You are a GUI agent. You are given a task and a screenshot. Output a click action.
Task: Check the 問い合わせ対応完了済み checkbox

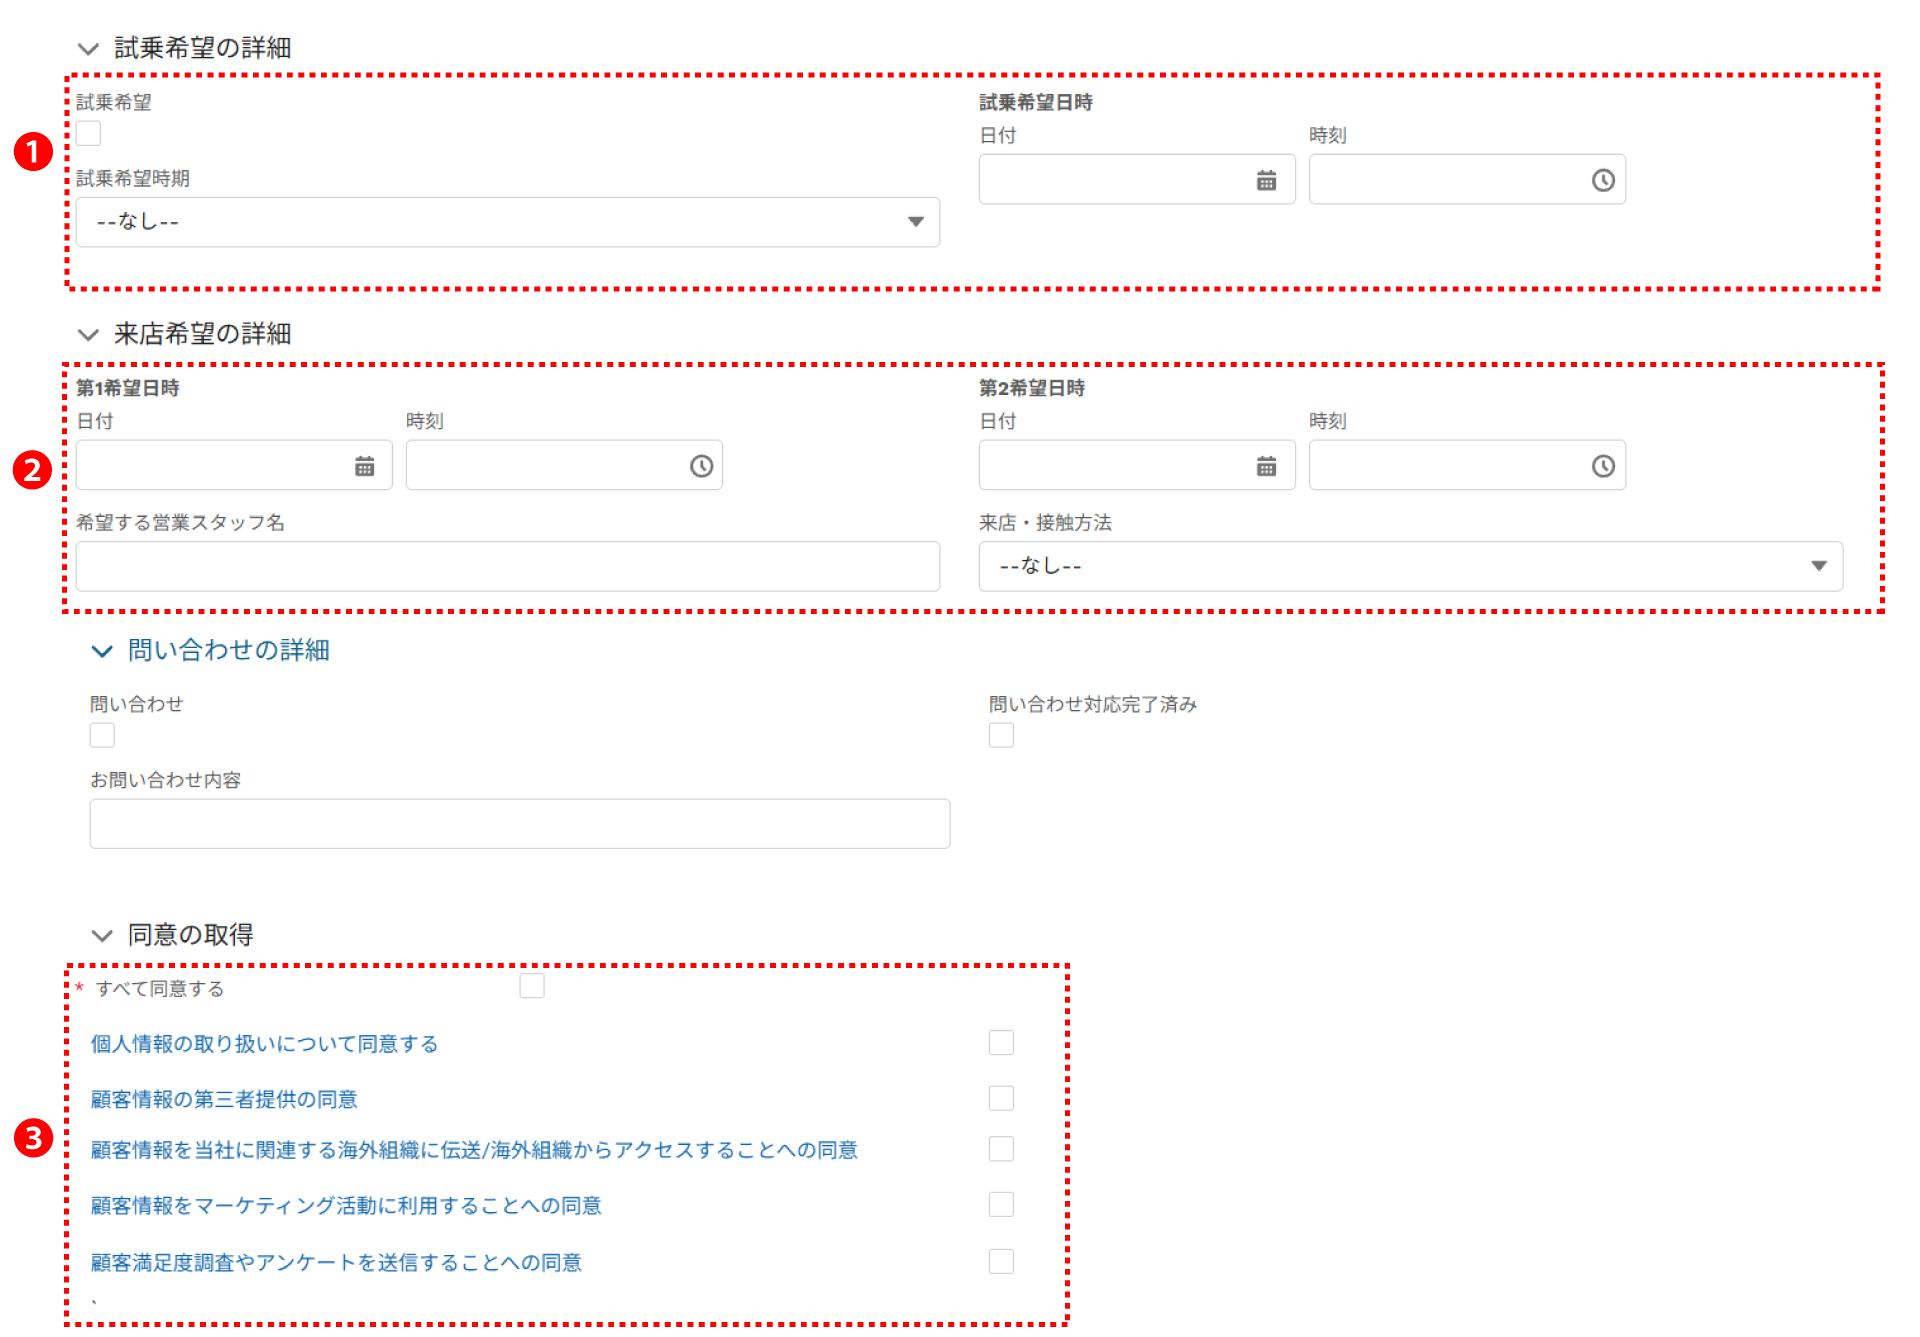[x=1001, y=736]
